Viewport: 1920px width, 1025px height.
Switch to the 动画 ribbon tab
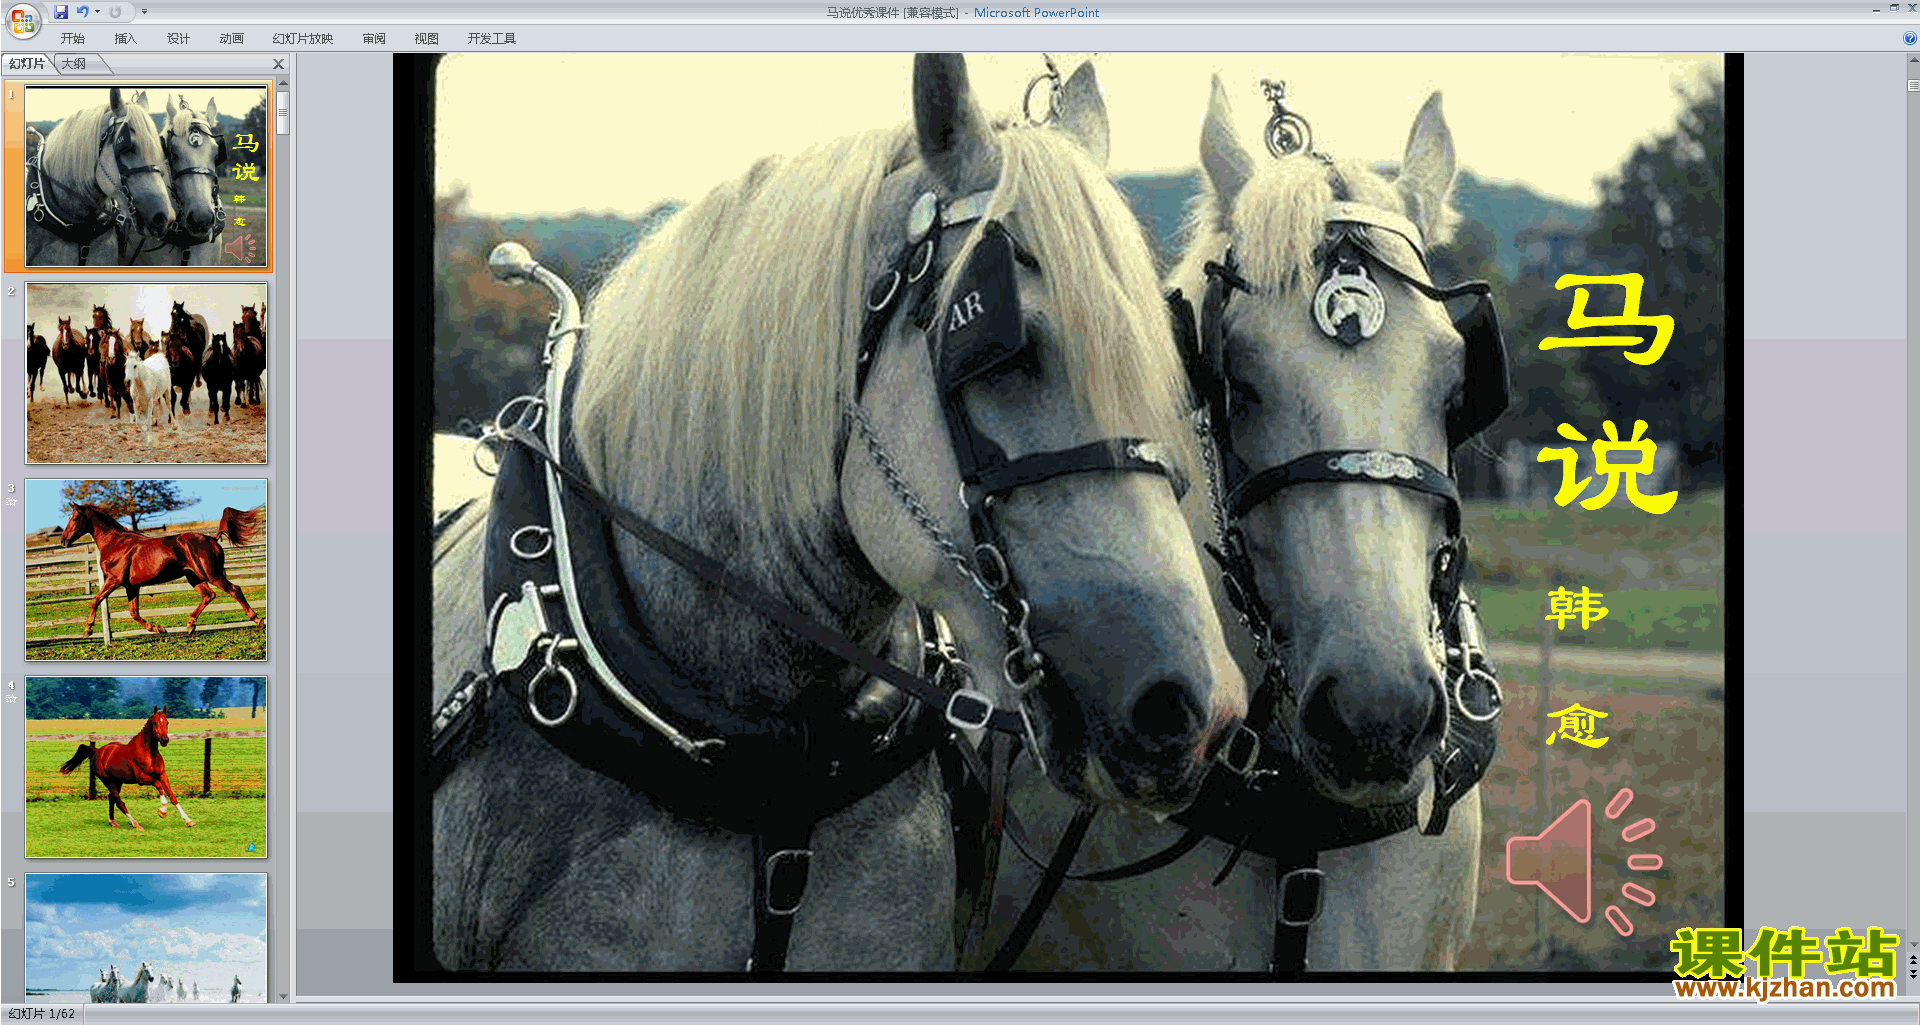231,39
